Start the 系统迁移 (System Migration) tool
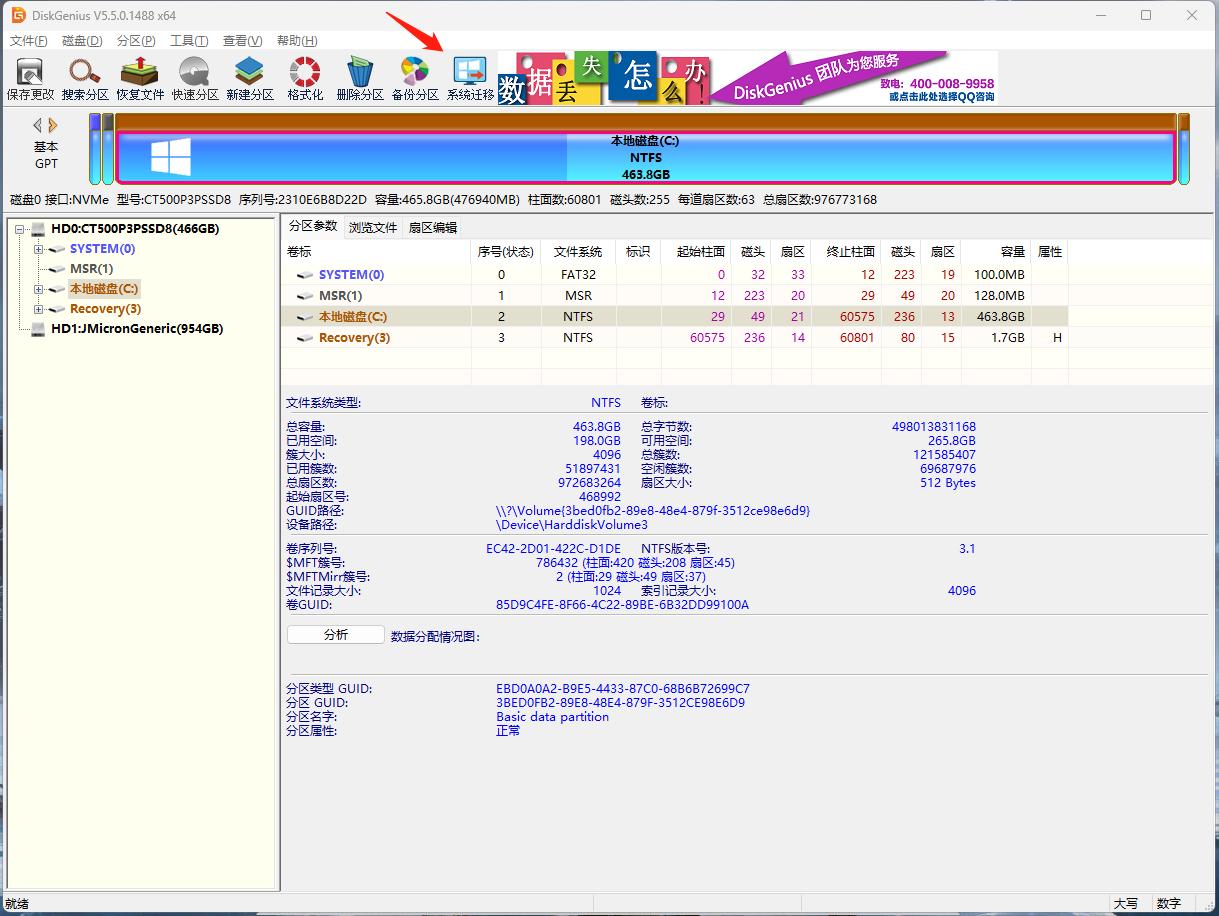This screenshot has height=916, width=1219. tap(469, 77)
